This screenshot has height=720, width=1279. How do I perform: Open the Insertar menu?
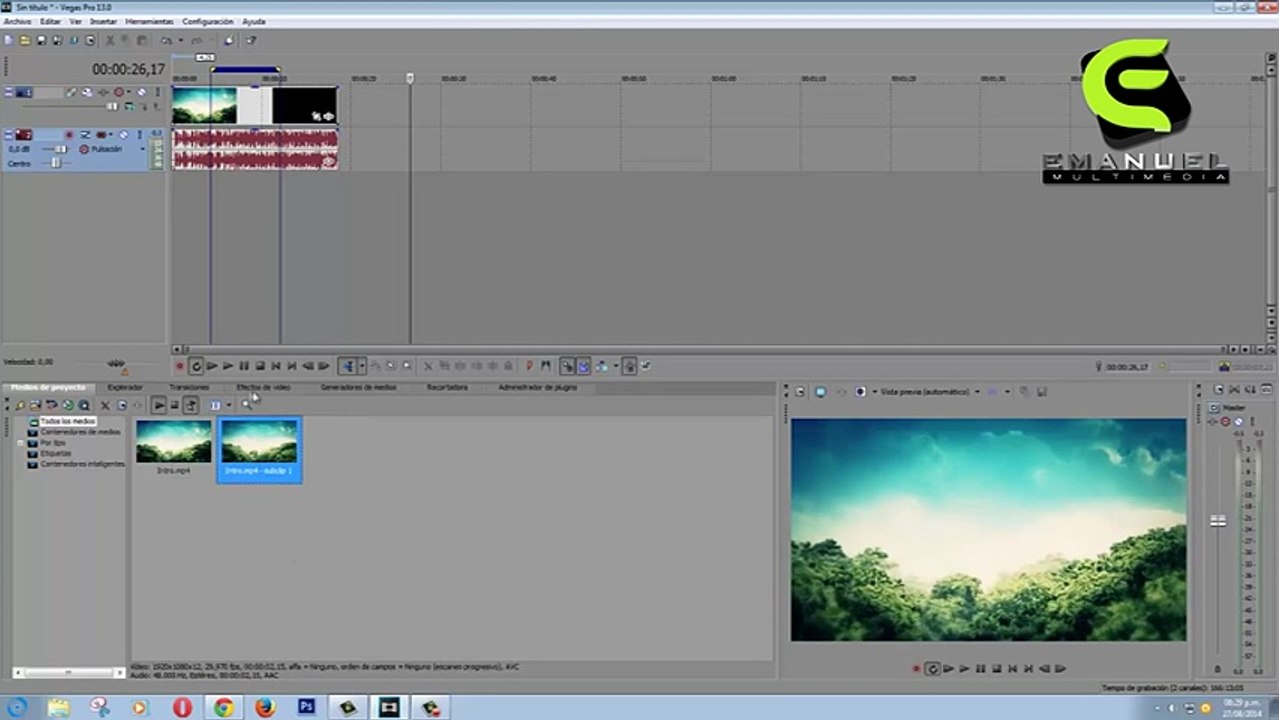[x=103, y=21]
